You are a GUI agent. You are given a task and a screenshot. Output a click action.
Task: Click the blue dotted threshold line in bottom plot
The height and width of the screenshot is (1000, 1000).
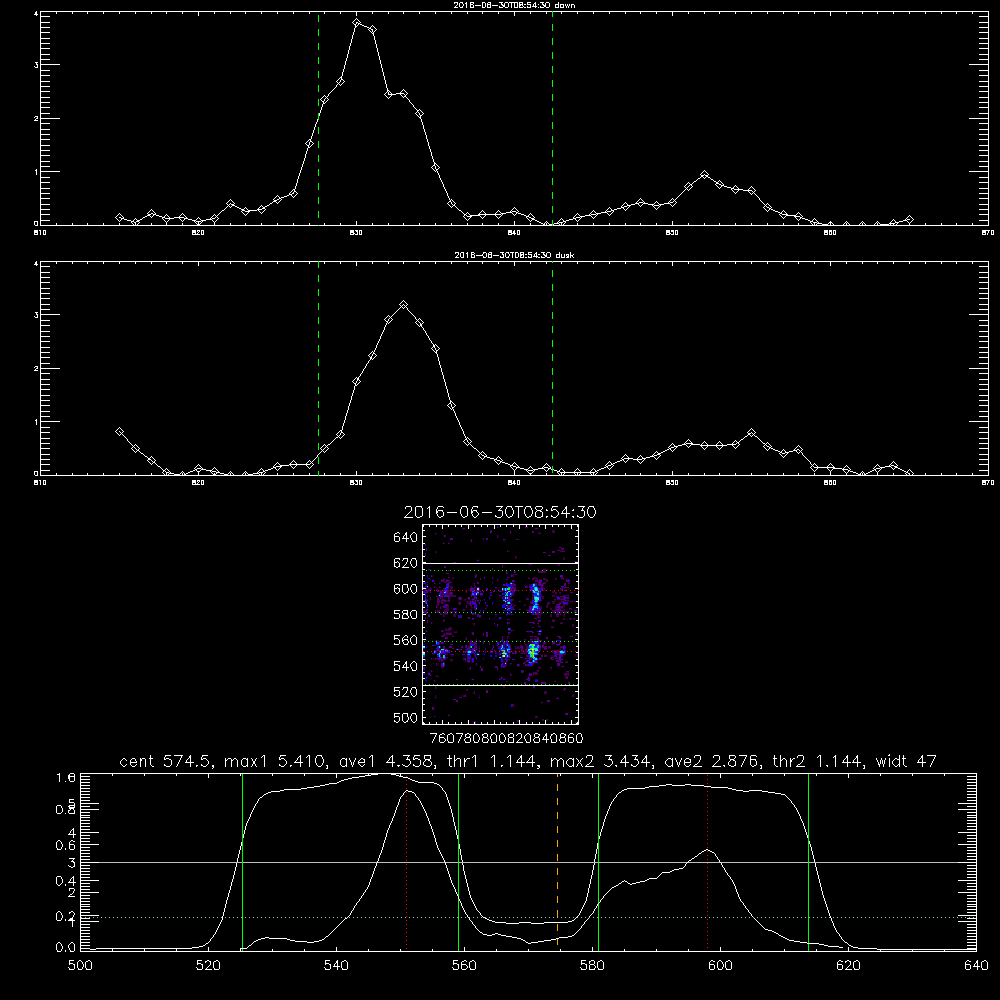pos(528,917)
